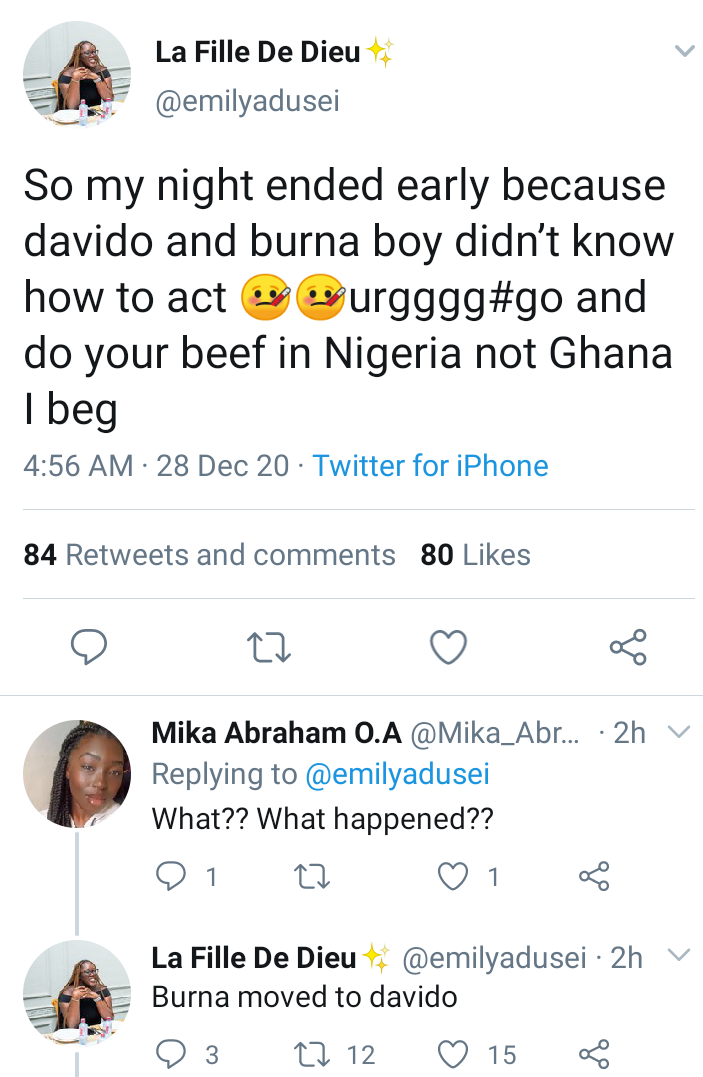Open the @emilyadusei mention in Mika's reply

click(398, 775)
